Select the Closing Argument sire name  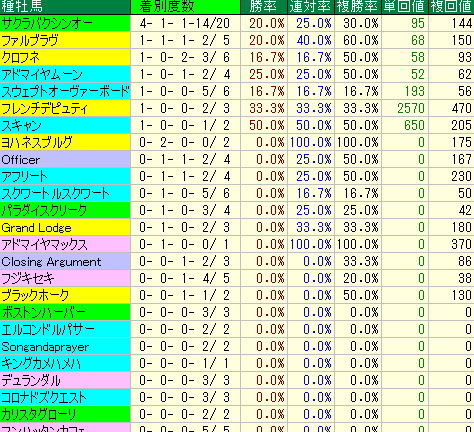click(65, 261)
